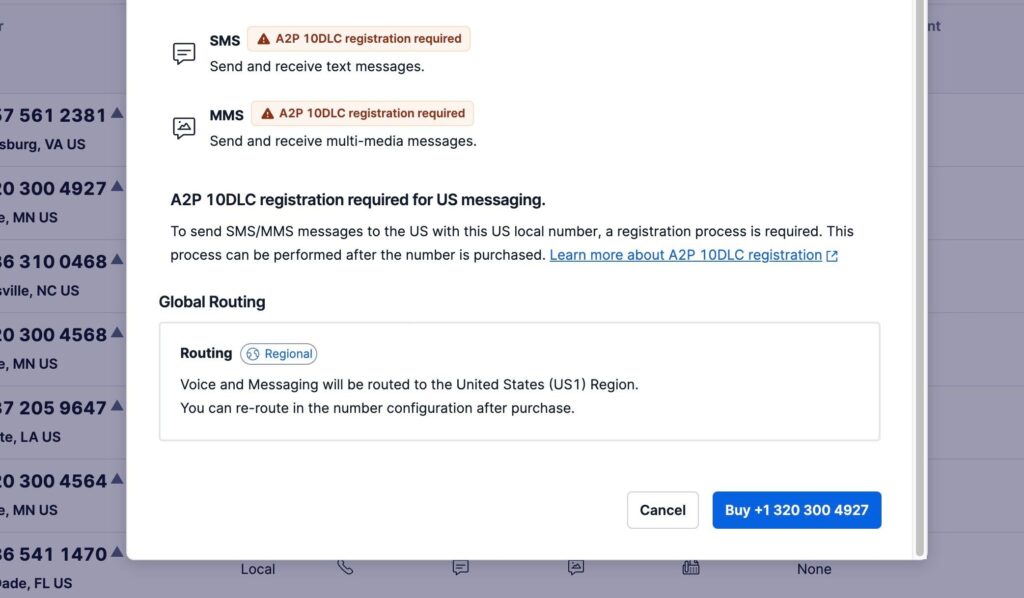Click the external link icon after registration link
The width and height of the screenshot is (1024, 598).
pos(832,256)
